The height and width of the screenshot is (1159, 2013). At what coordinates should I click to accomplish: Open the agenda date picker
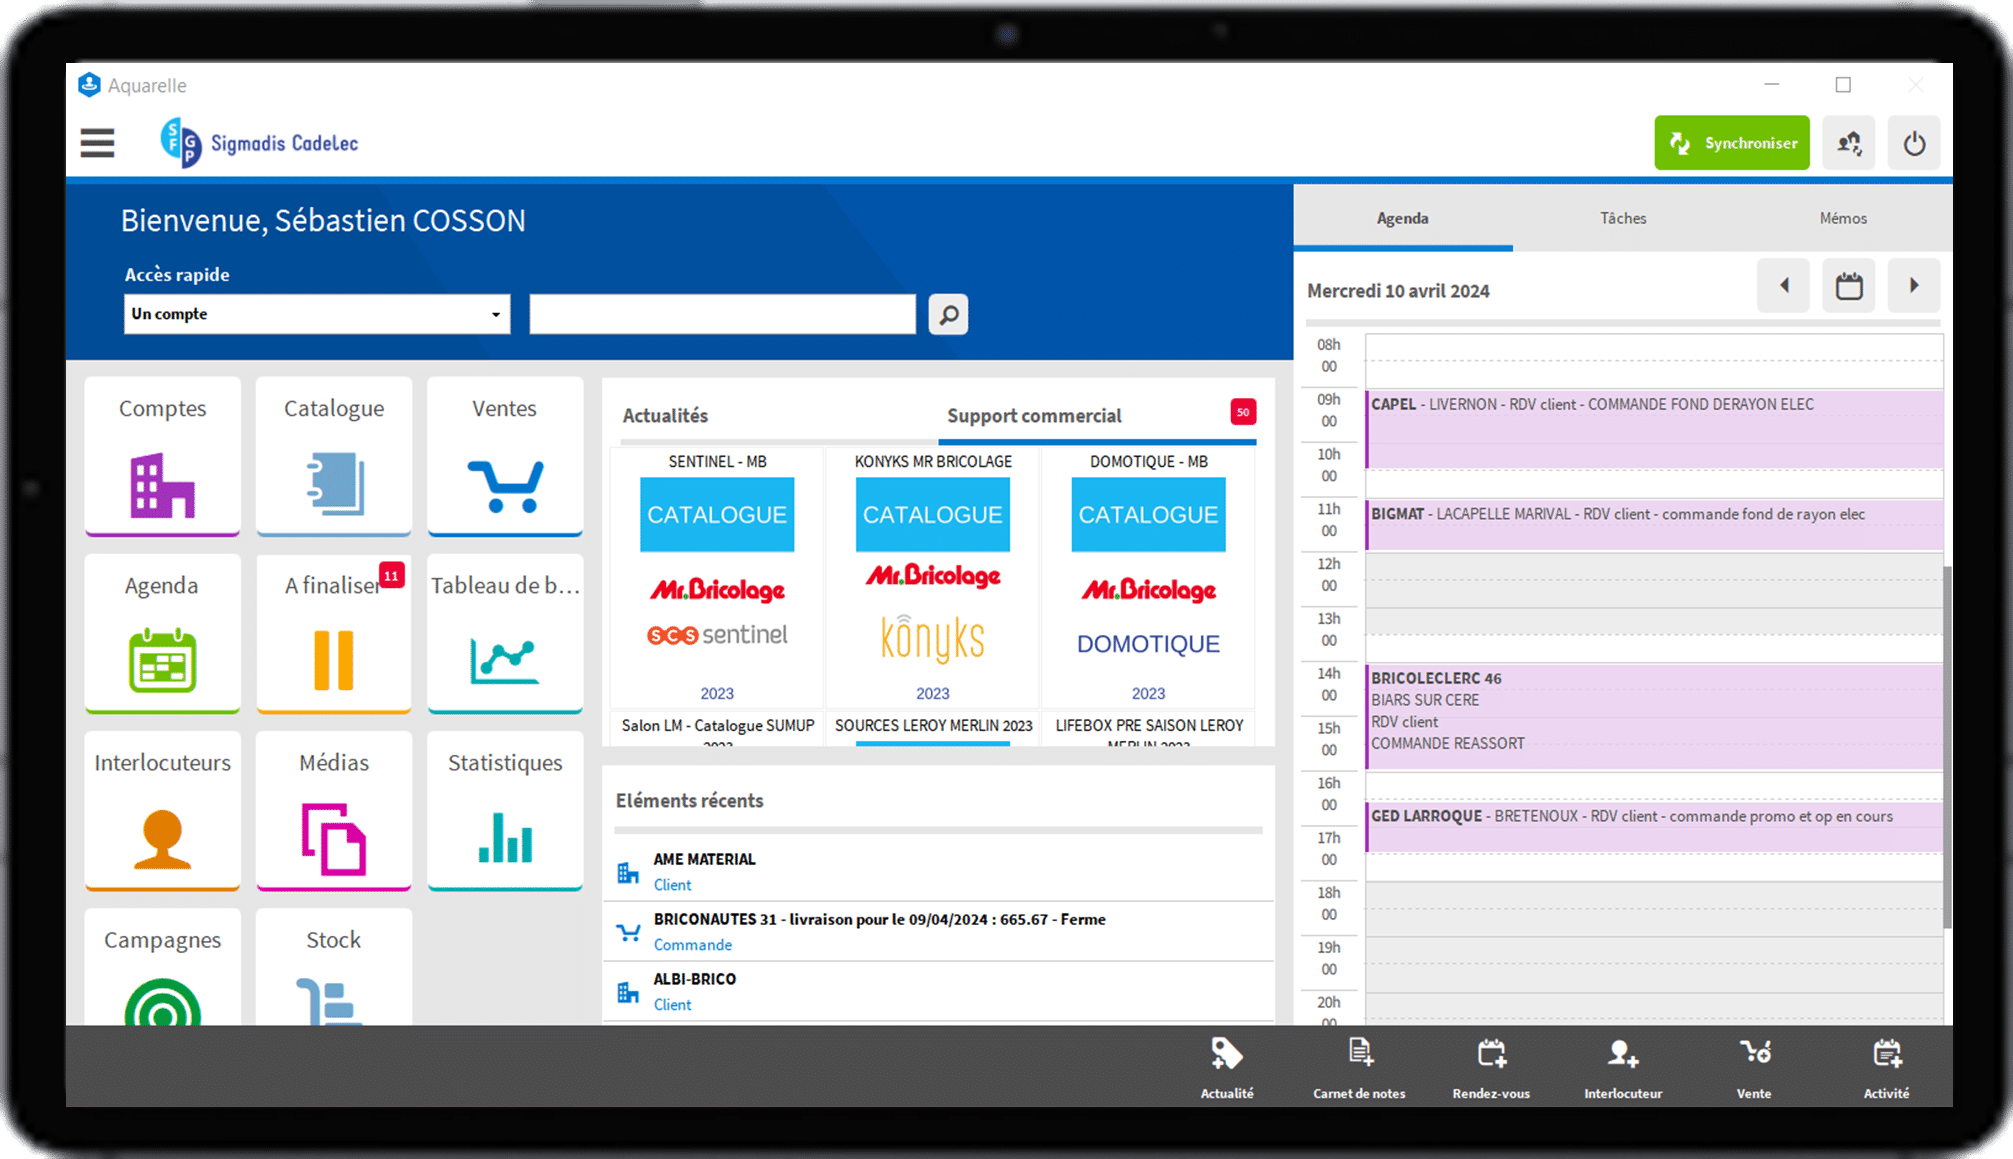[x=1848, y=286]
